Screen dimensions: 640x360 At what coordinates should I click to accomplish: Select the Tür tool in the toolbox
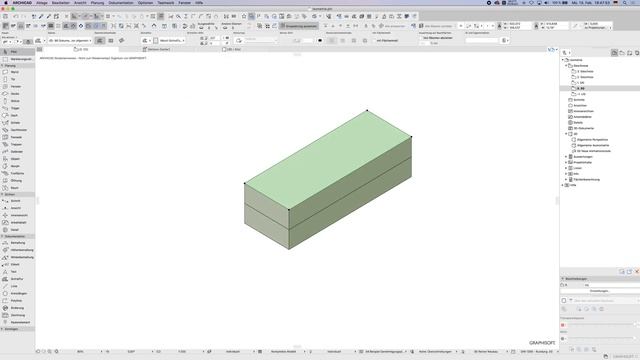[17, 79]
